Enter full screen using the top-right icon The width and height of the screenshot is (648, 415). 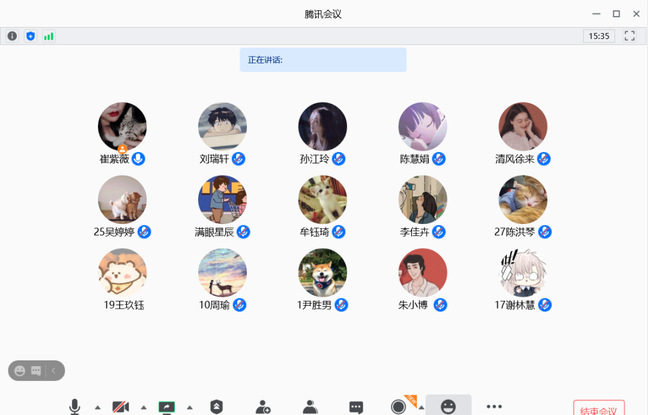tap(629, 36)
